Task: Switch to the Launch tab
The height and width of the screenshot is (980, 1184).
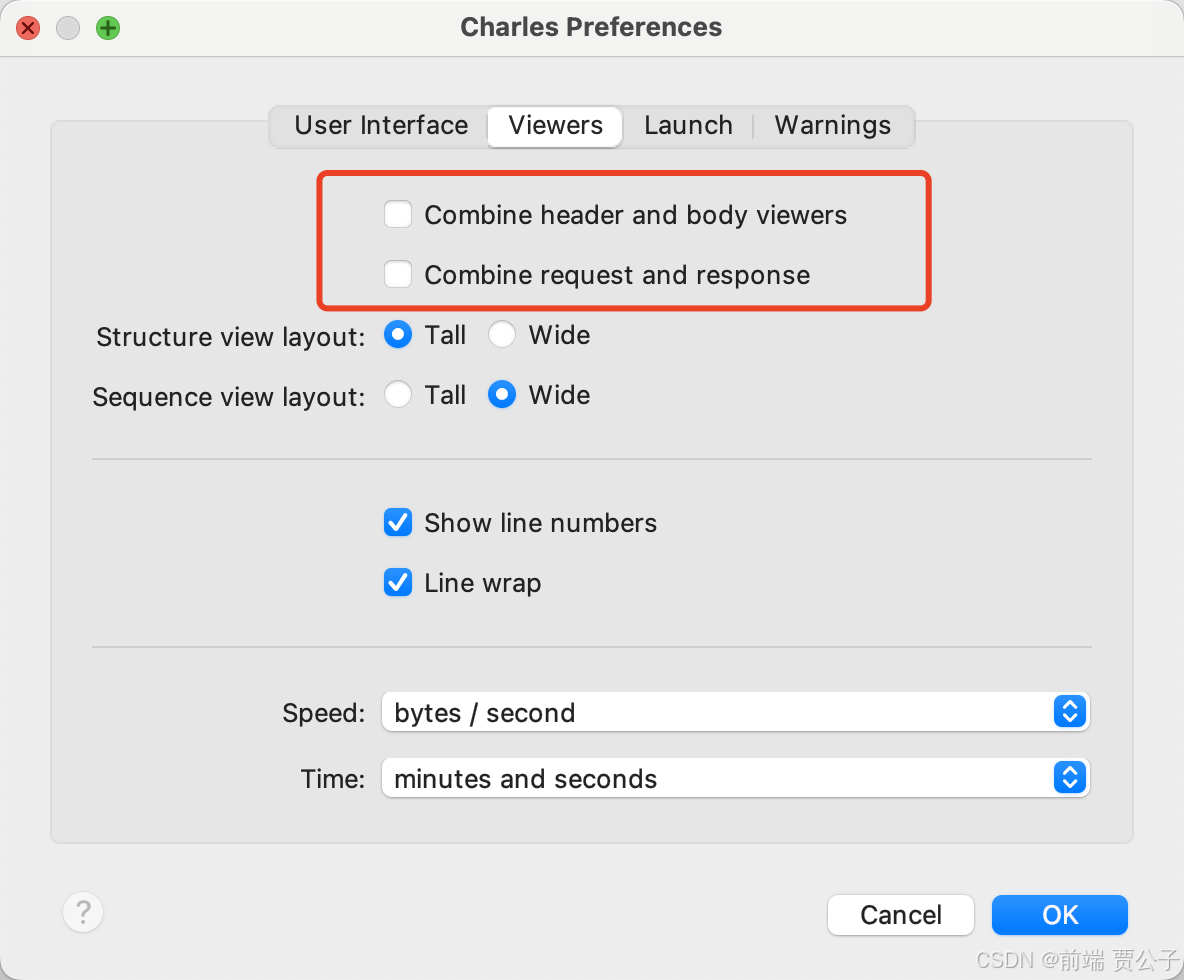Action: (x=688, y=126)
